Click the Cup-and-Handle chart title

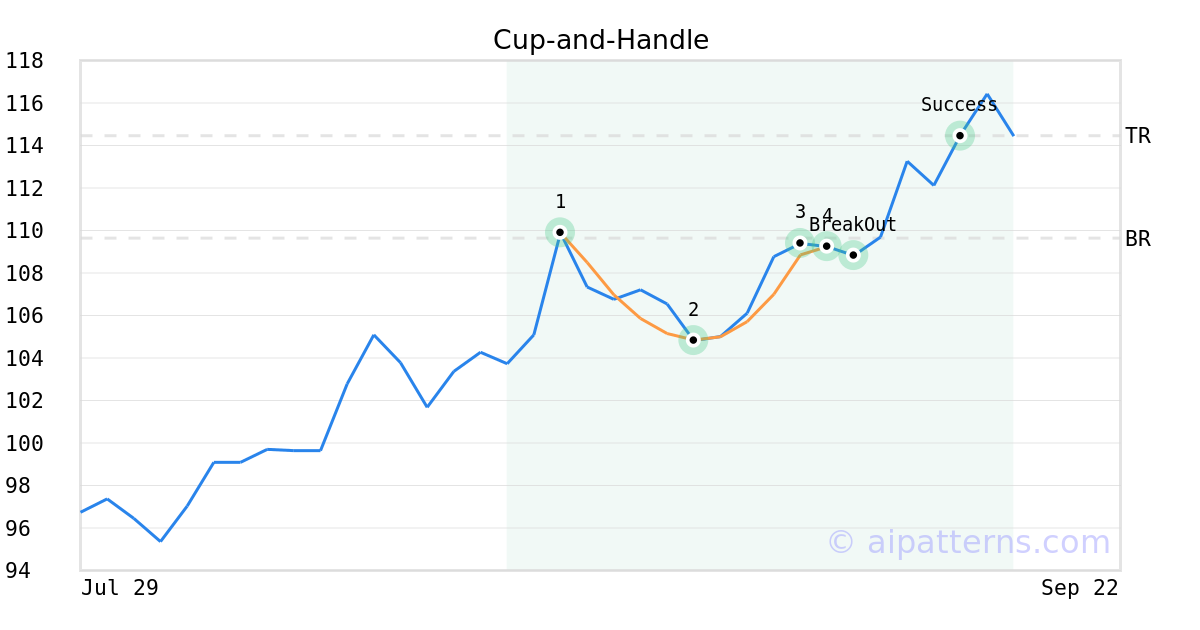tap(601, 40)
